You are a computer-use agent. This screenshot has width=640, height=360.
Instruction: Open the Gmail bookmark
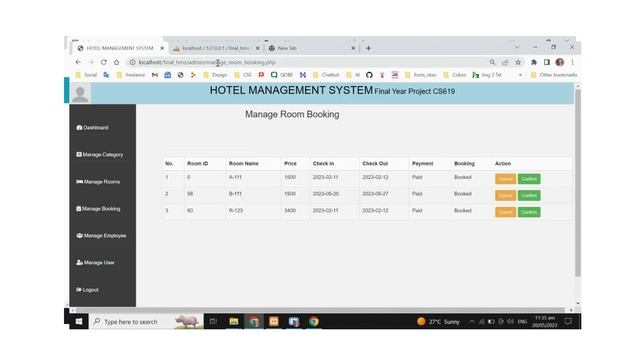coord(155,75)
